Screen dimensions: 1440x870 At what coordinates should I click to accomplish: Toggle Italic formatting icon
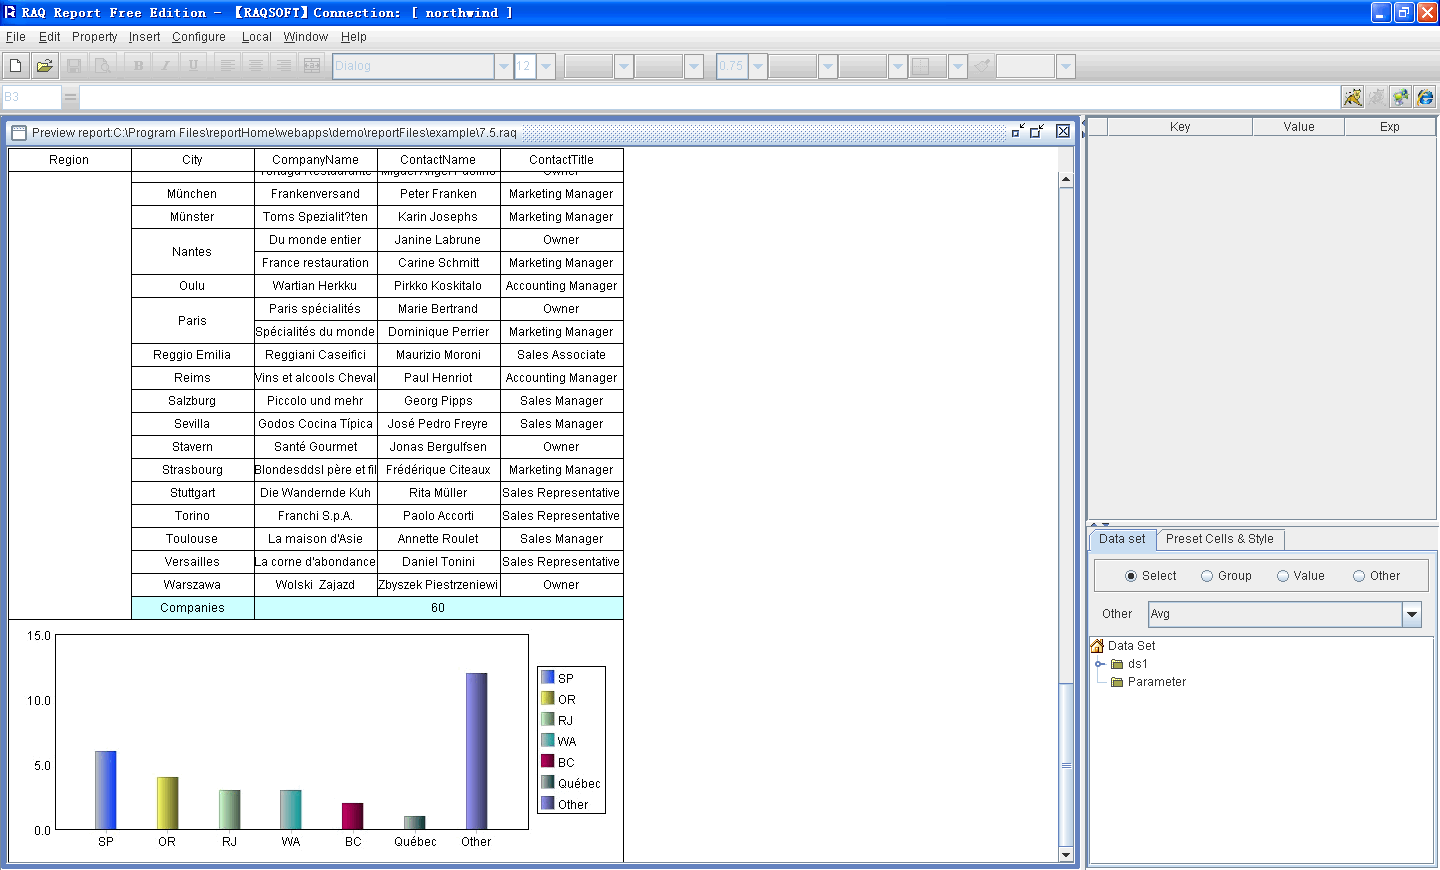click(165, 66)
